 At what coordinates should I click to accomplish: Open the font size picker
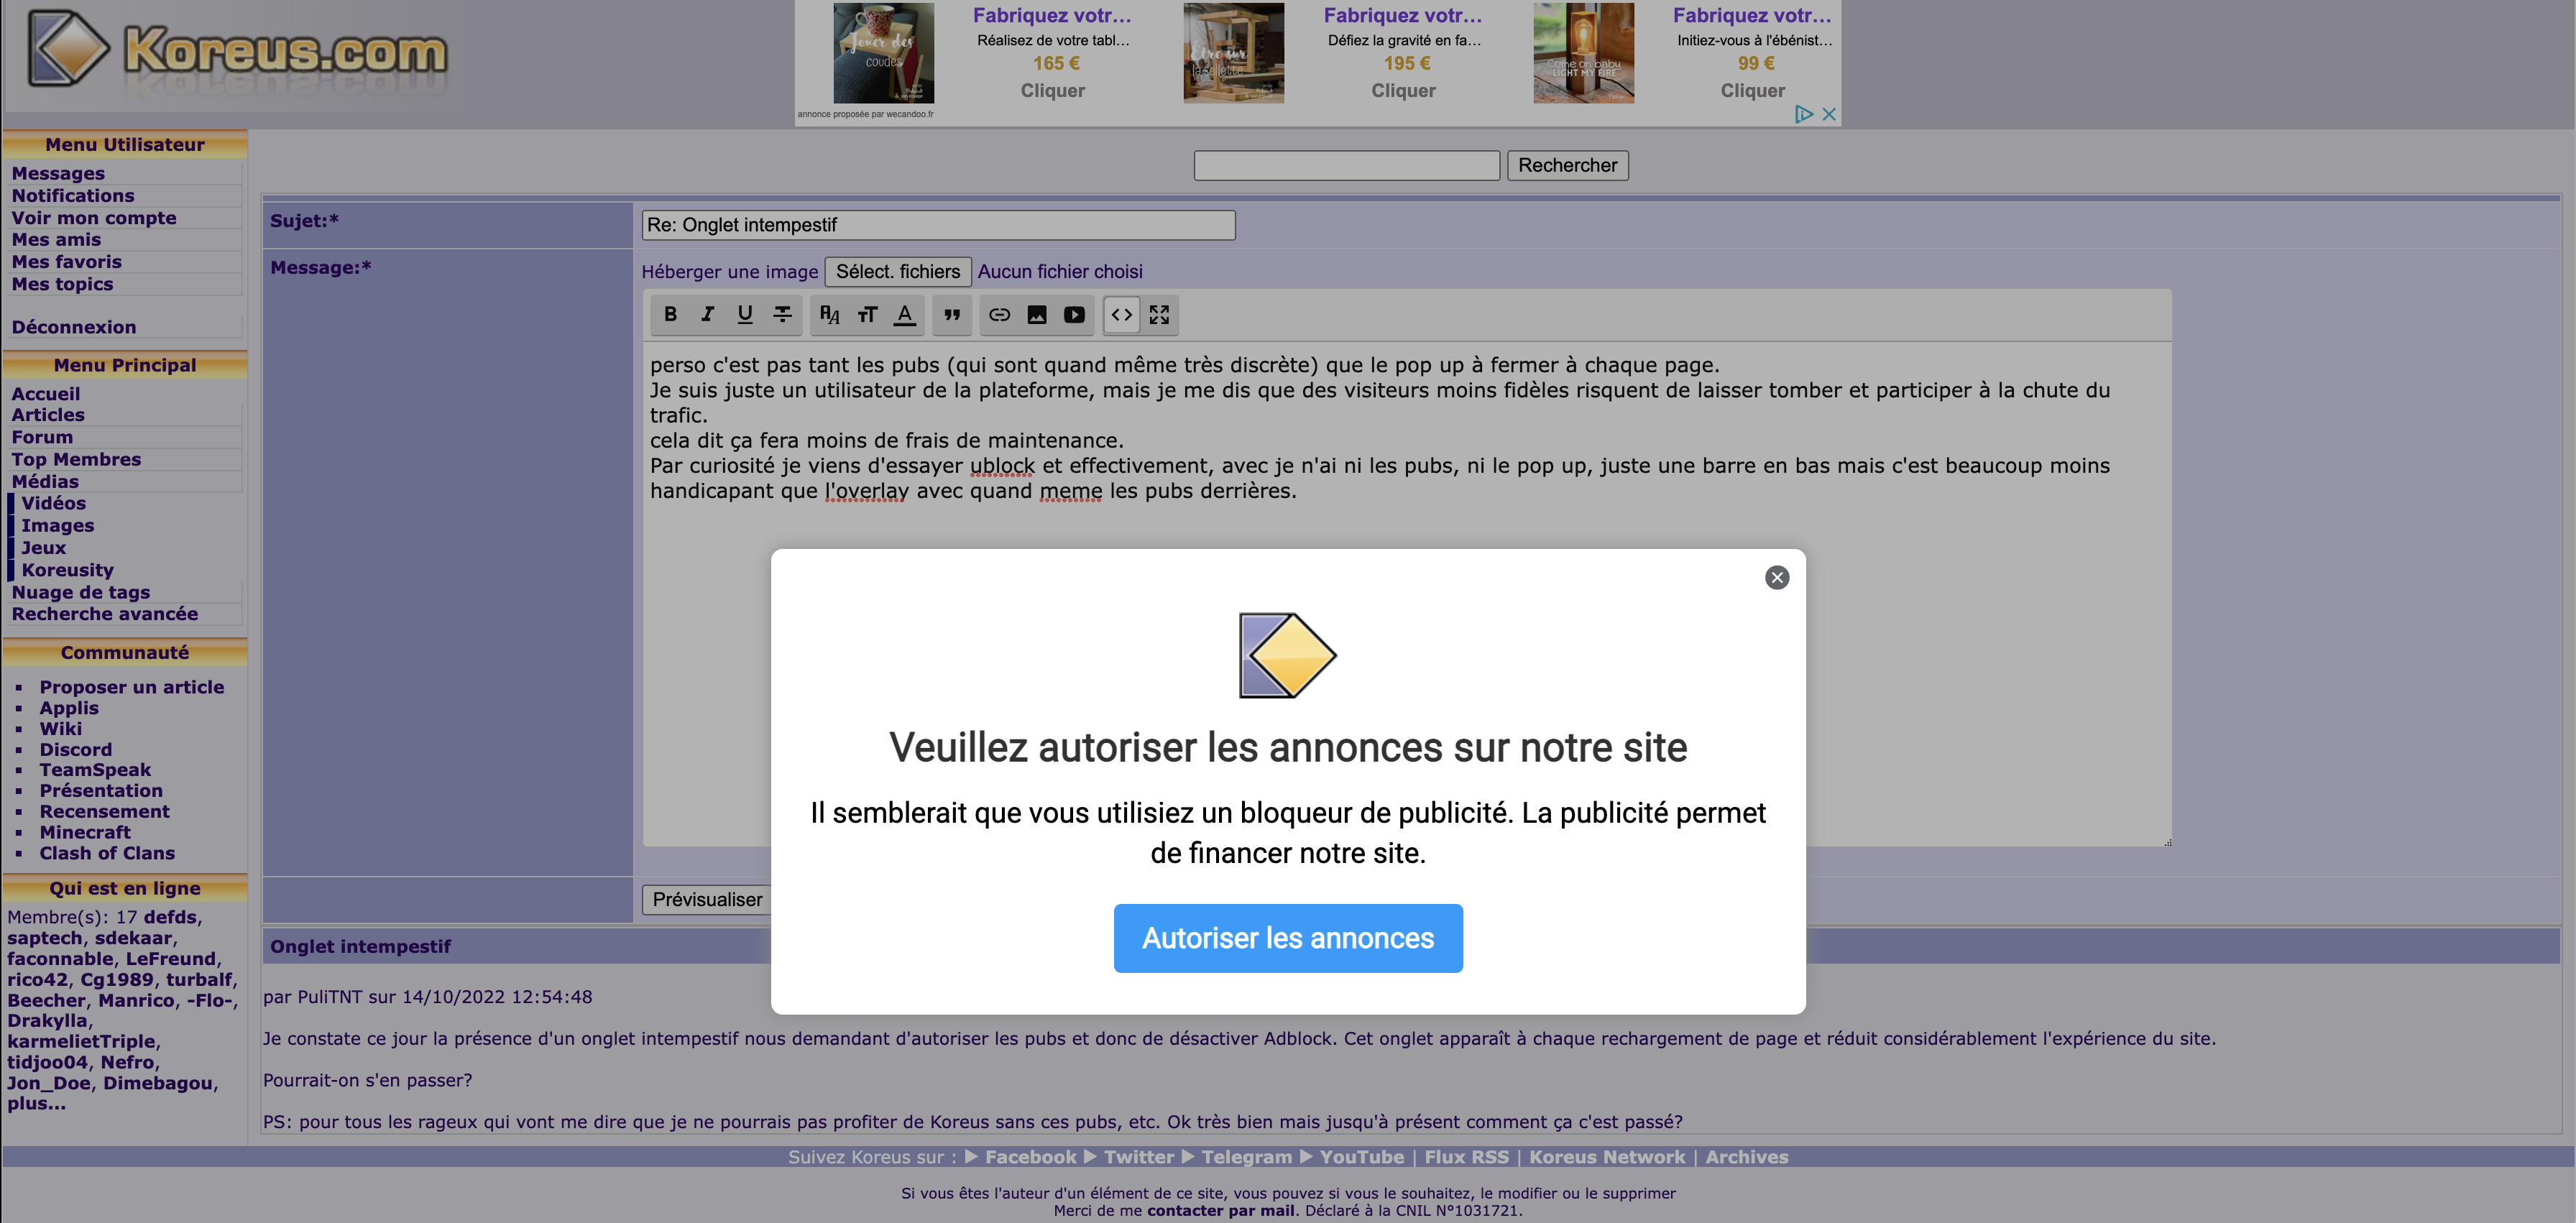pyautogui.click(x=867, y=315)
